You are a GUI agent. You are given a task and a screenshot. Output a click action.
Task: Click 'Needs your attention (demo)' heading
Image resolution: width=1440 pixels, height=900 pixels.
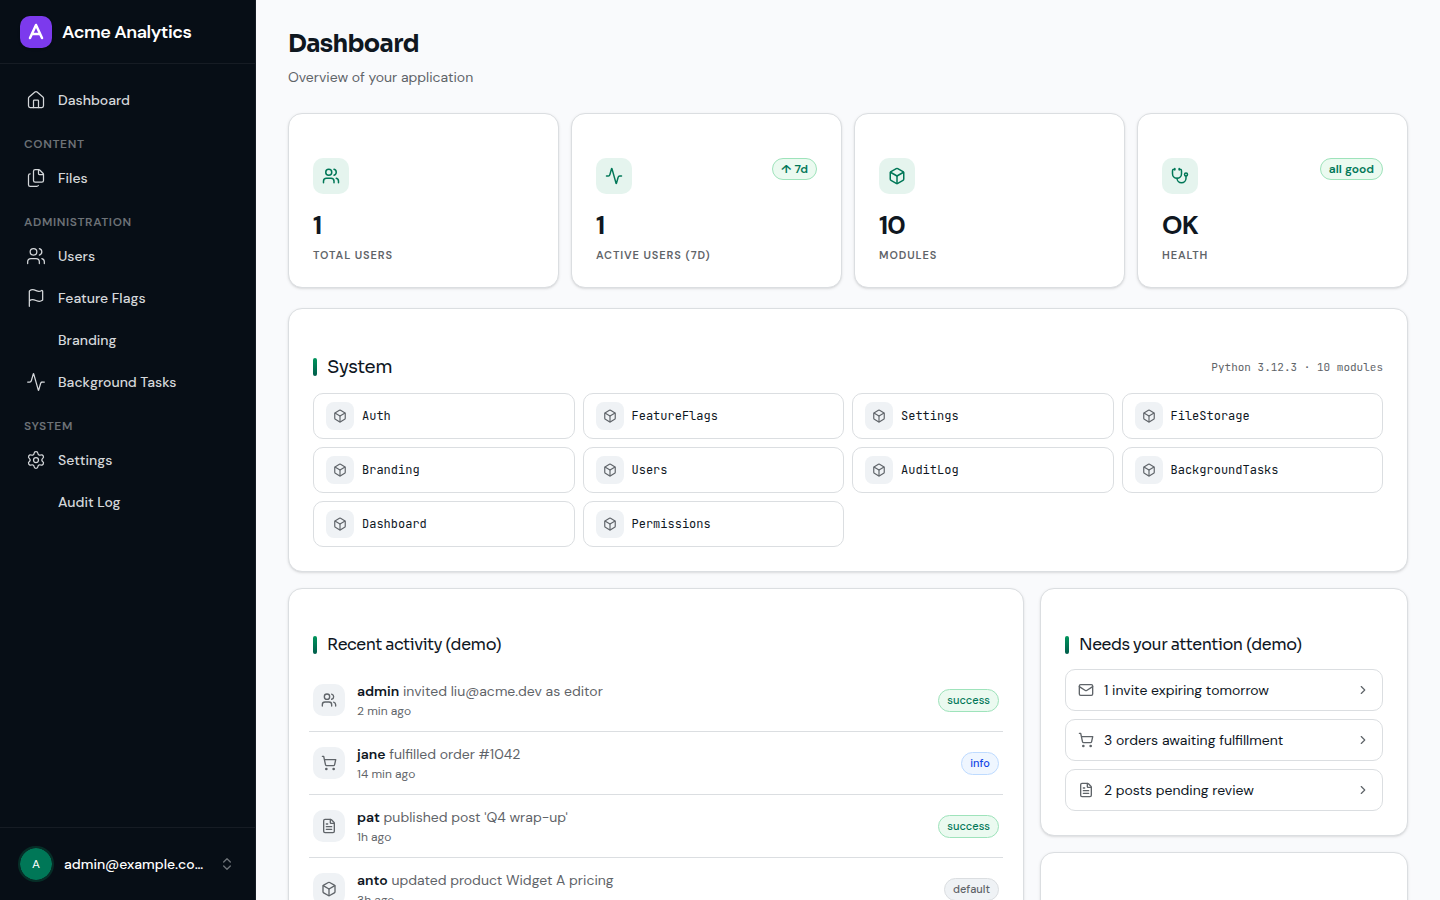pos(1190,645)
